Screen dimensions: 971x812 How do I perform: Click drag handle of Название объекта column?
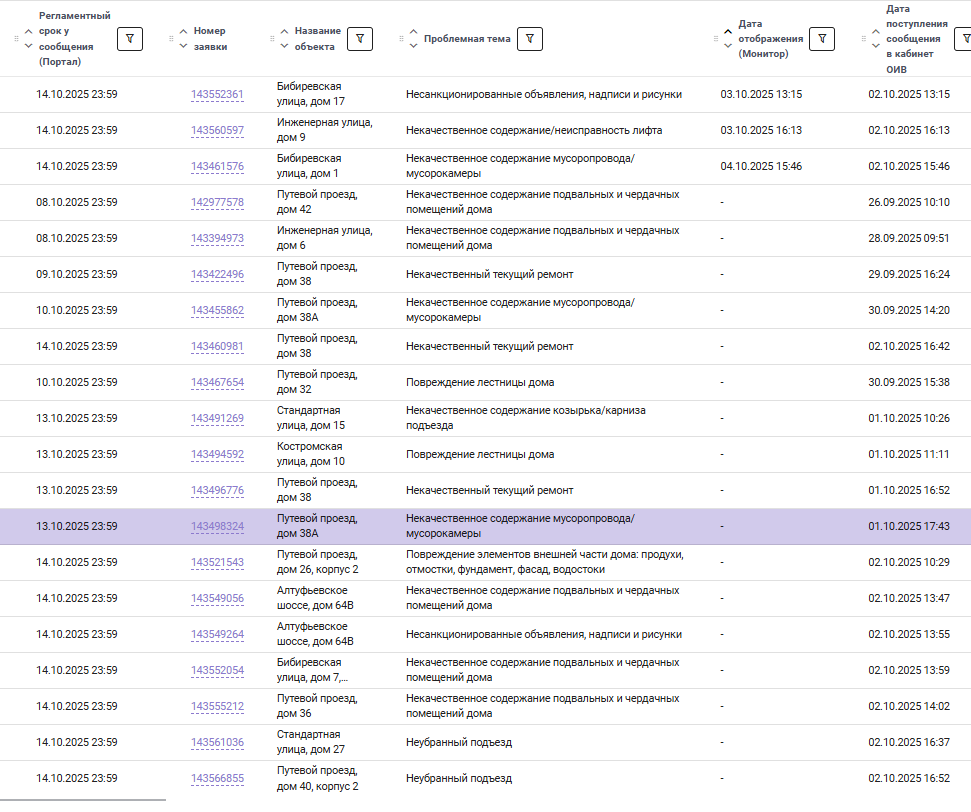[x=273, y=39]
